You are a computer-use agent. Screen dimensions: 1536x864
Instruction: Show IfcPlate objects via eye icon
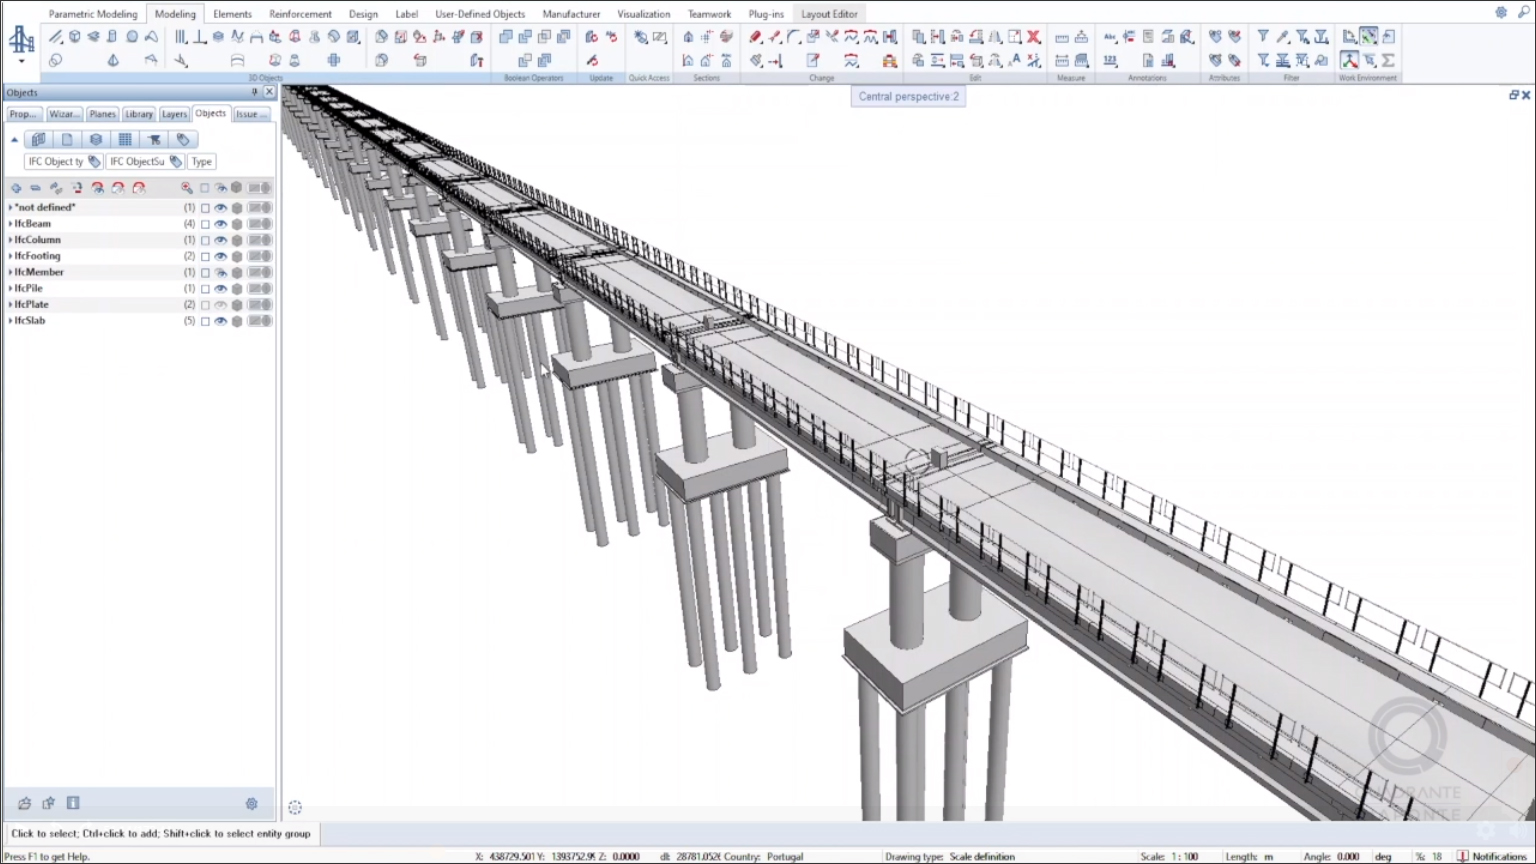tap(221, 305)
